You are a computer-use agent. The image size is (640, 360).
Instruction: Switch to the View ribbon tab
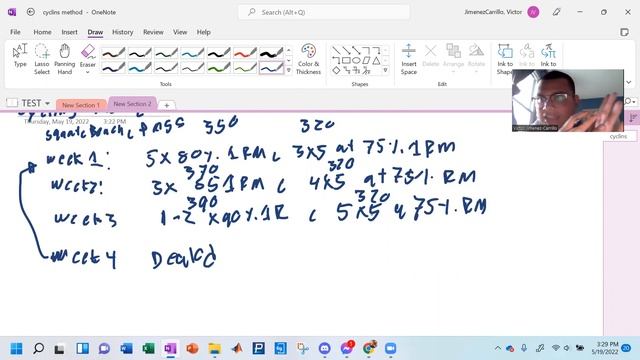tap(180, 32)
